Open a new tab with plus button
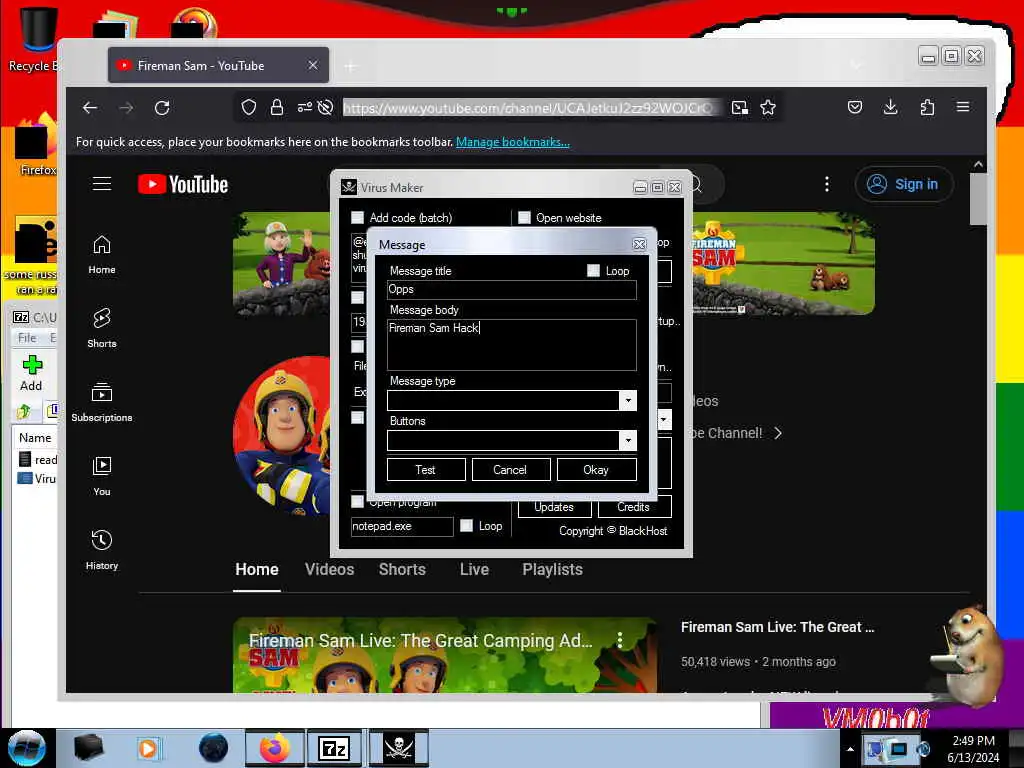Screen dimensions: 1024x768 coord(351,66)
